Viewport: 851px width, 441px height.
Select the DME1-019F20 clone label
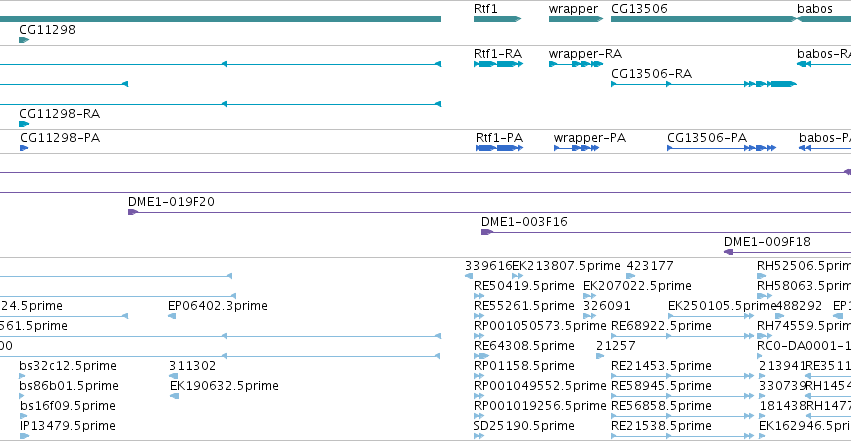(171, 202)
